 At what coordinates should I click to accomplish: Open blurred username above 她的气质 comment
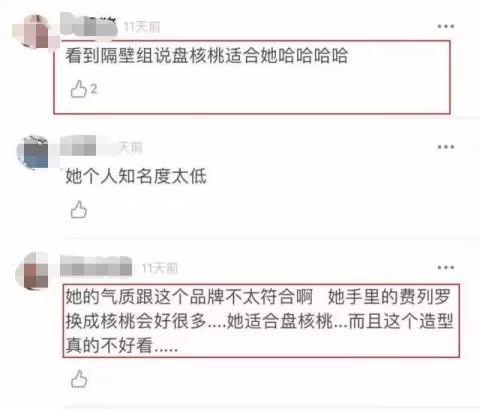96,266
